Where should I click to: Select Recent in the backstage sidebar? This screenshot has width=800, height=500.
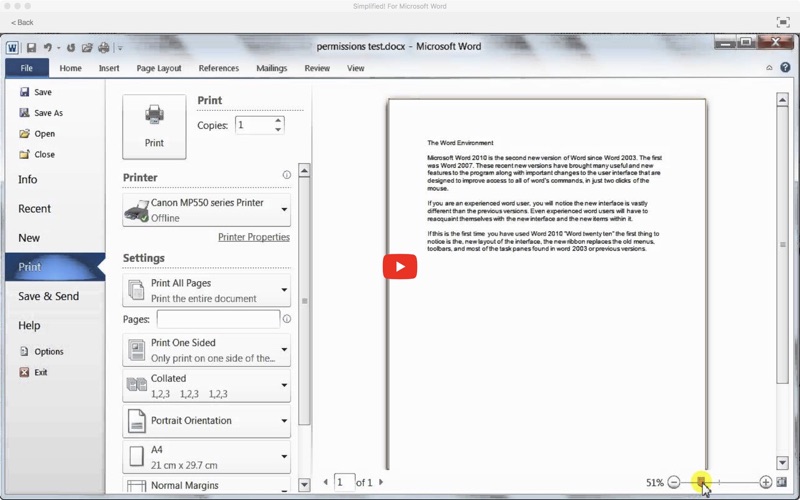[34, 209]
